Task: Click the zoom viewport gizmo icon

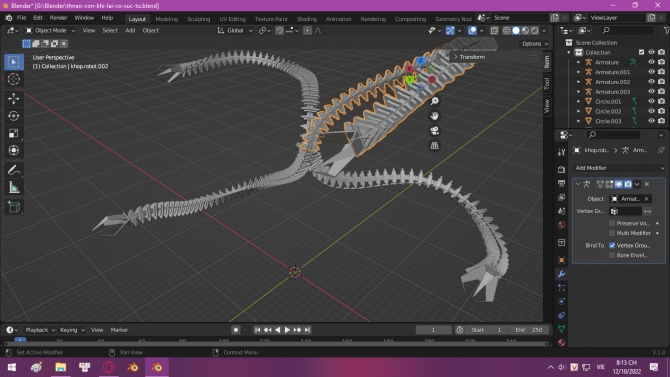Action: (435, 101)
